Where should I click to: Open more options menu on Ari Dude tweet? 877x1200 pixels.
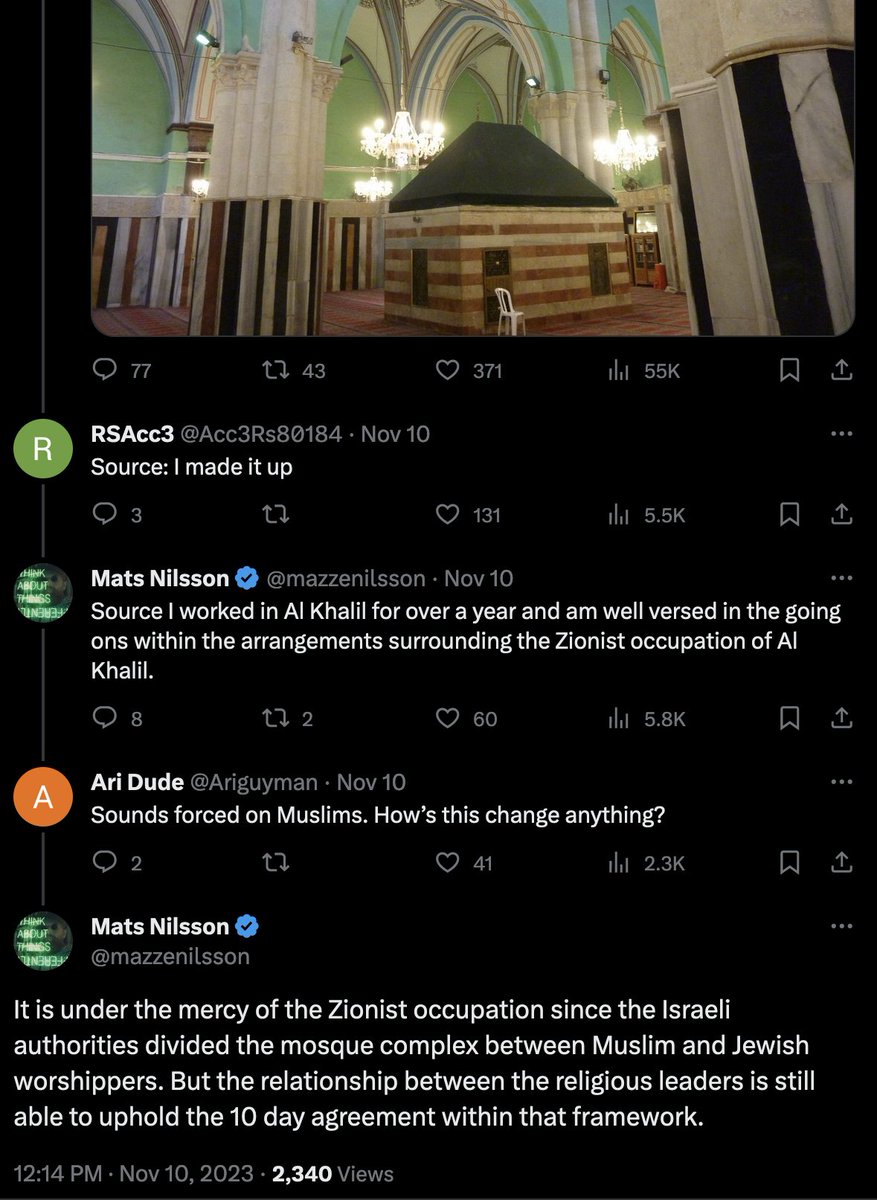pos(842,782)
